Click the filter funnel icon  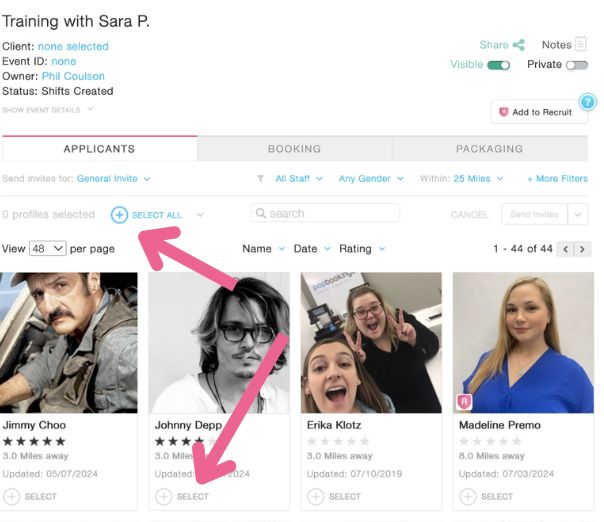(x=260, y=179)
